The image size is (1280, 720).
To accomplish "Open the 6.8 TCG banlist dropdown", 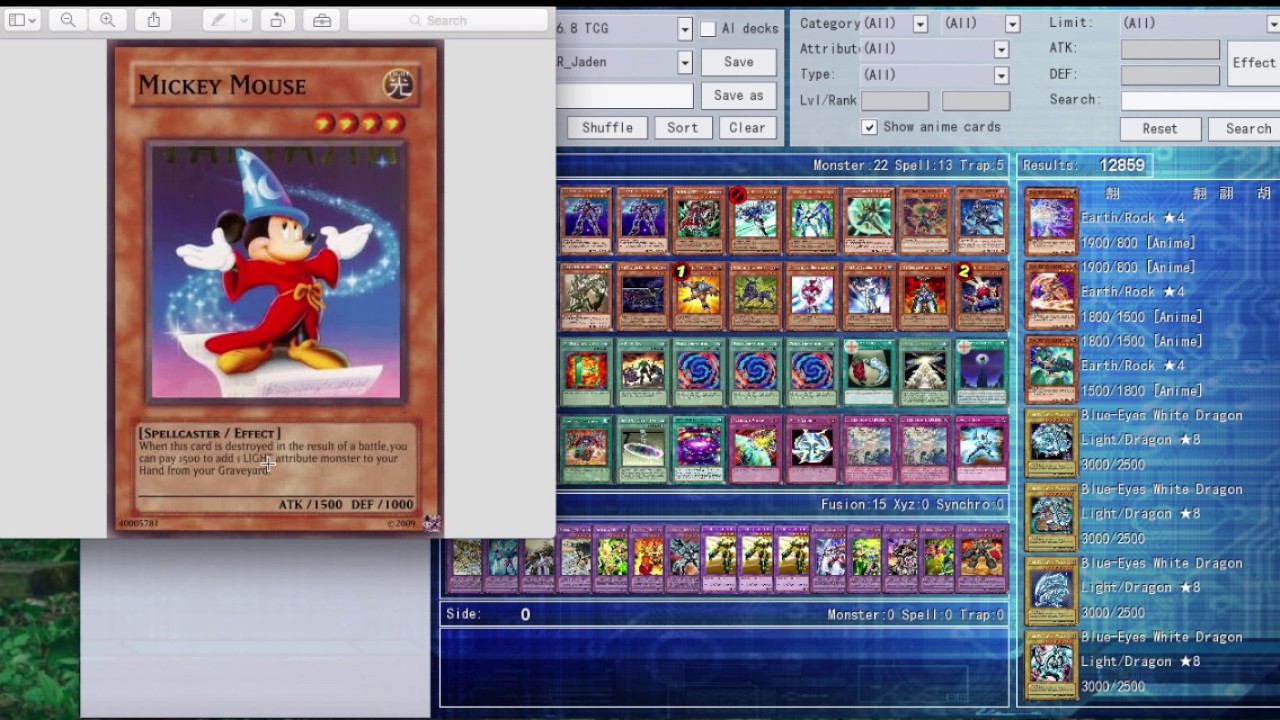I will pyautogui.click(x=685, y=29).
